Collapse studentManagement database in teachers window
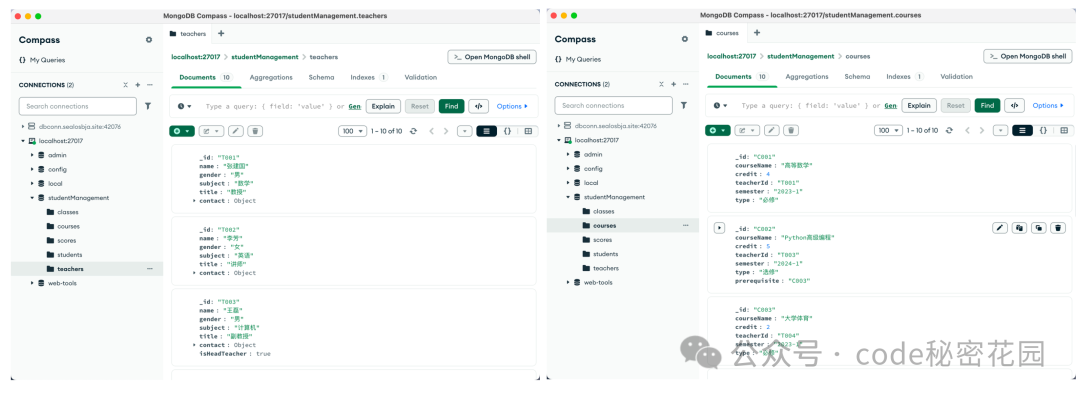The height and width of the screenshot is (397, 1080). coord(32,198)
